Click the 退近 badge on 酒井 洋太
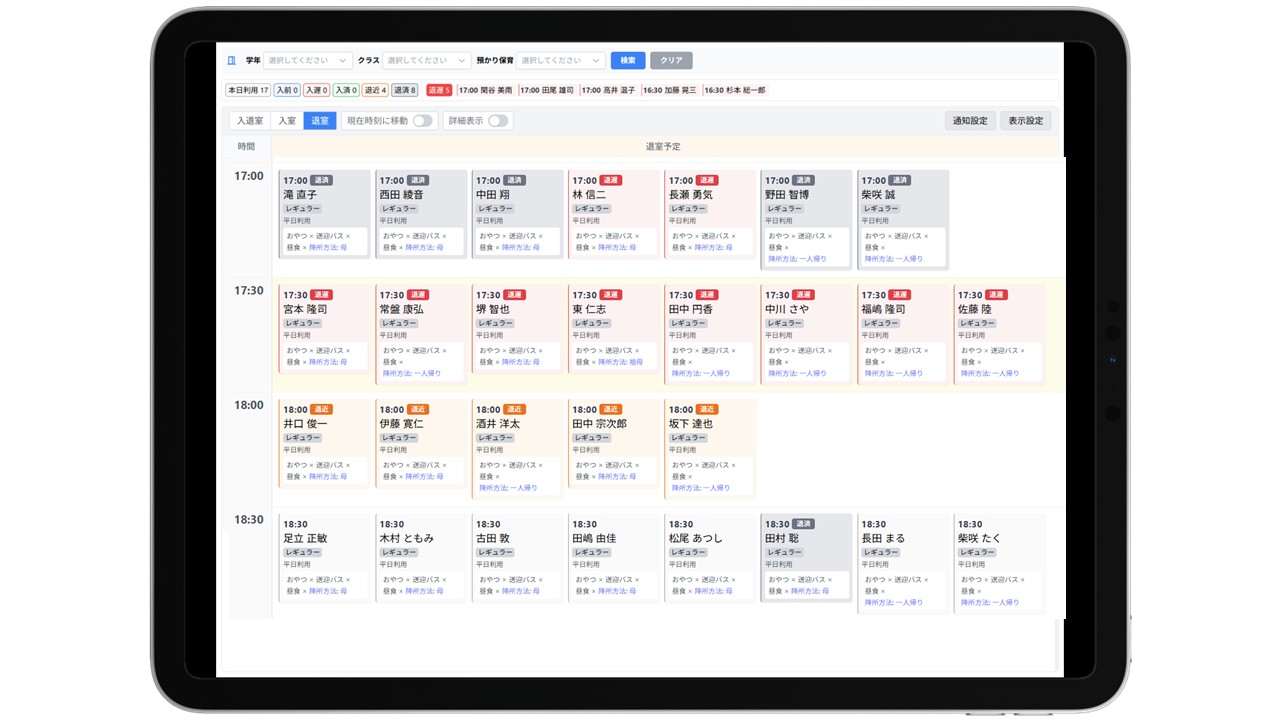 click(x=514, y=409)
